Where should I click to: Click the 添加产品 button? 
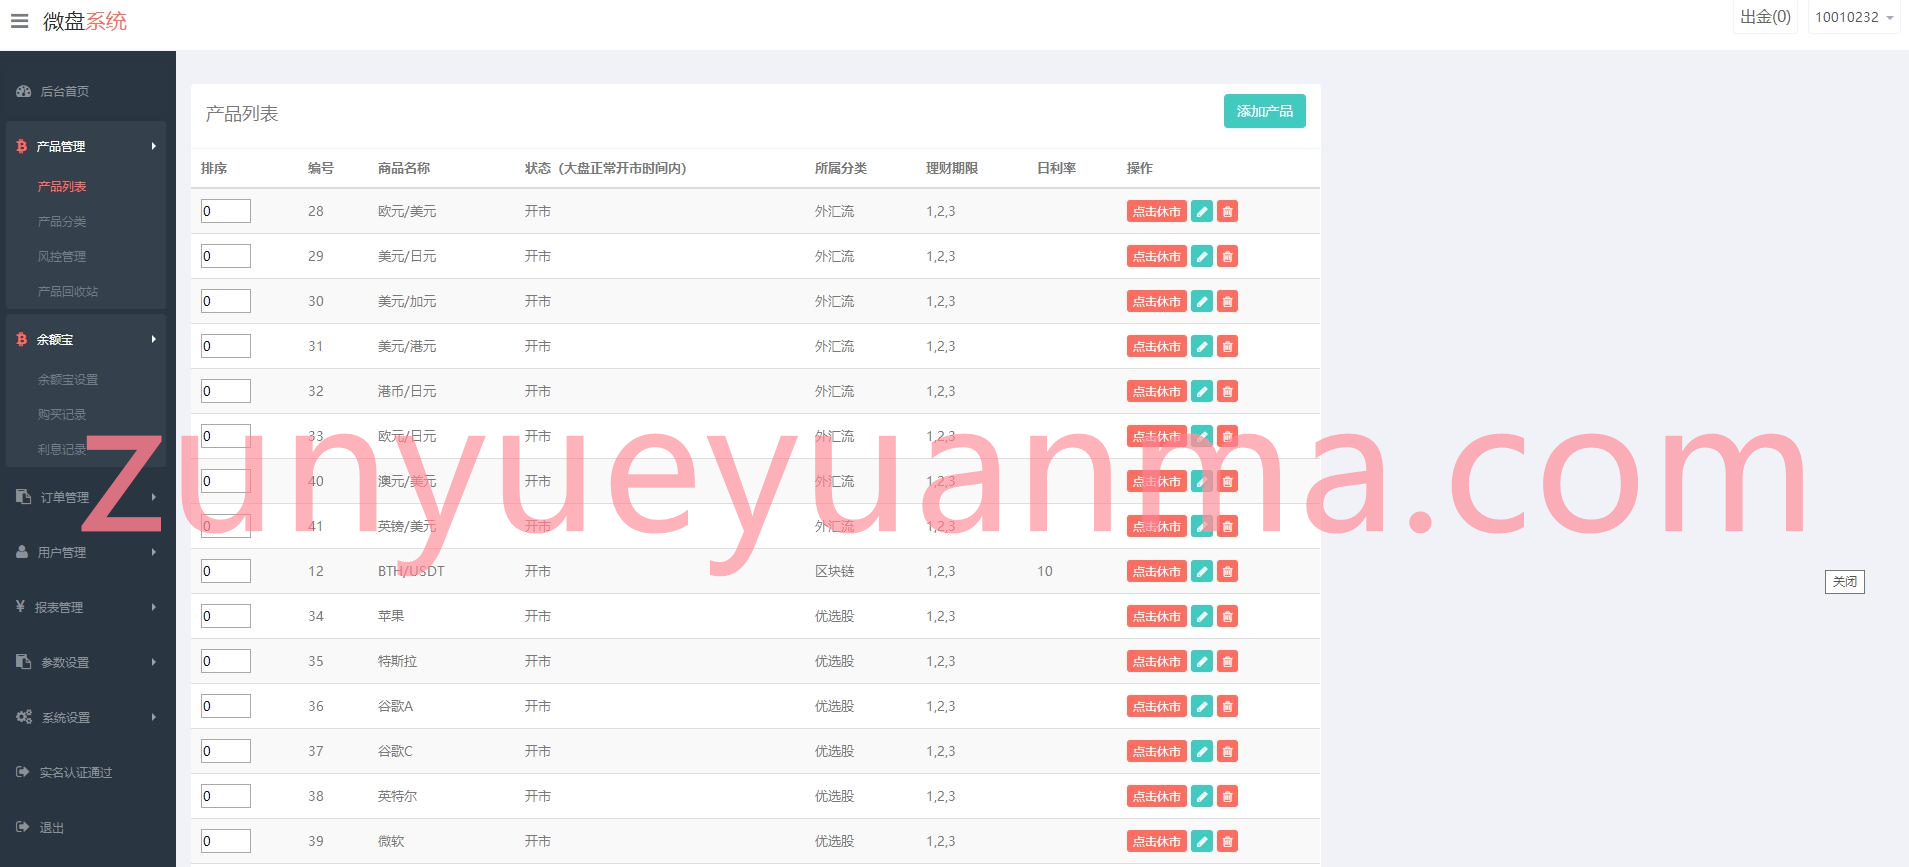[1264, 111]
